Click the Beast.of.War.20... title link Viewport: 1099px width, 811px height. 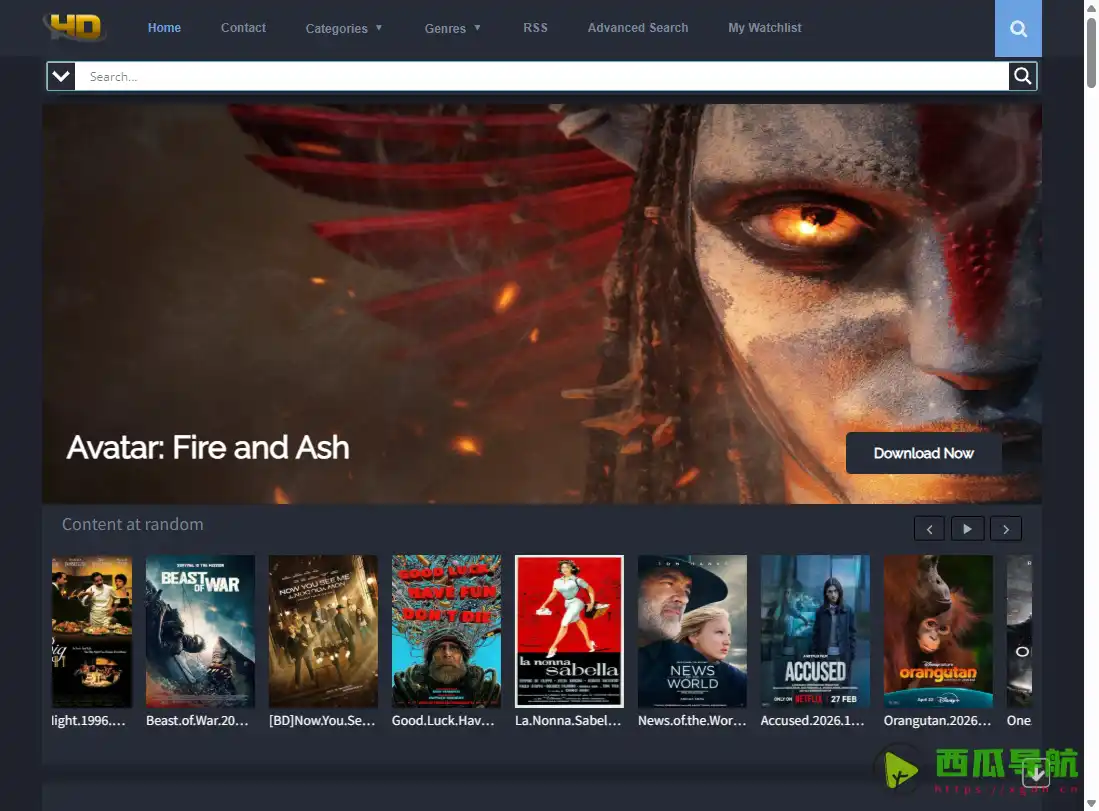[x=197, y=721]
